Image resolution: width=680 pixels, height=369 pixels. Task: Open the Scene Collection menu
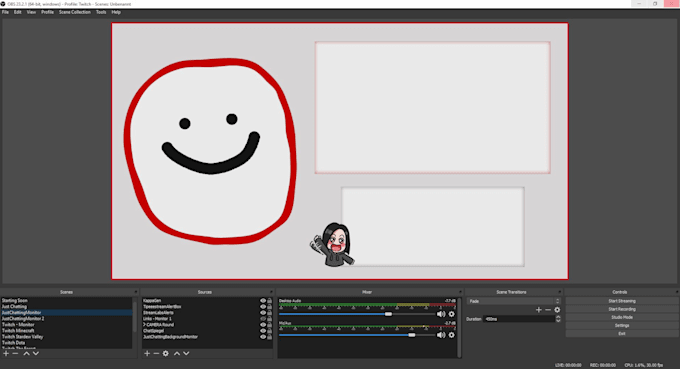coord(75,12)
